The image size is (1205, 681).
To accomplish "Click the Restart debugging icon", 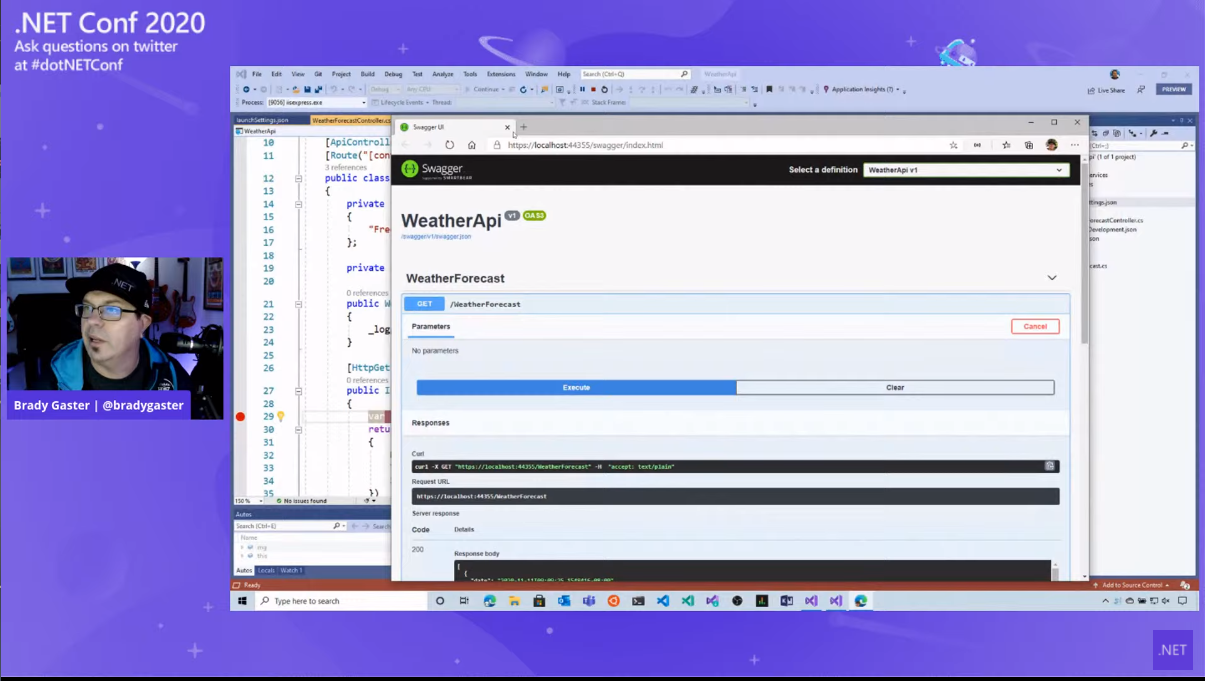I will 604,89.
